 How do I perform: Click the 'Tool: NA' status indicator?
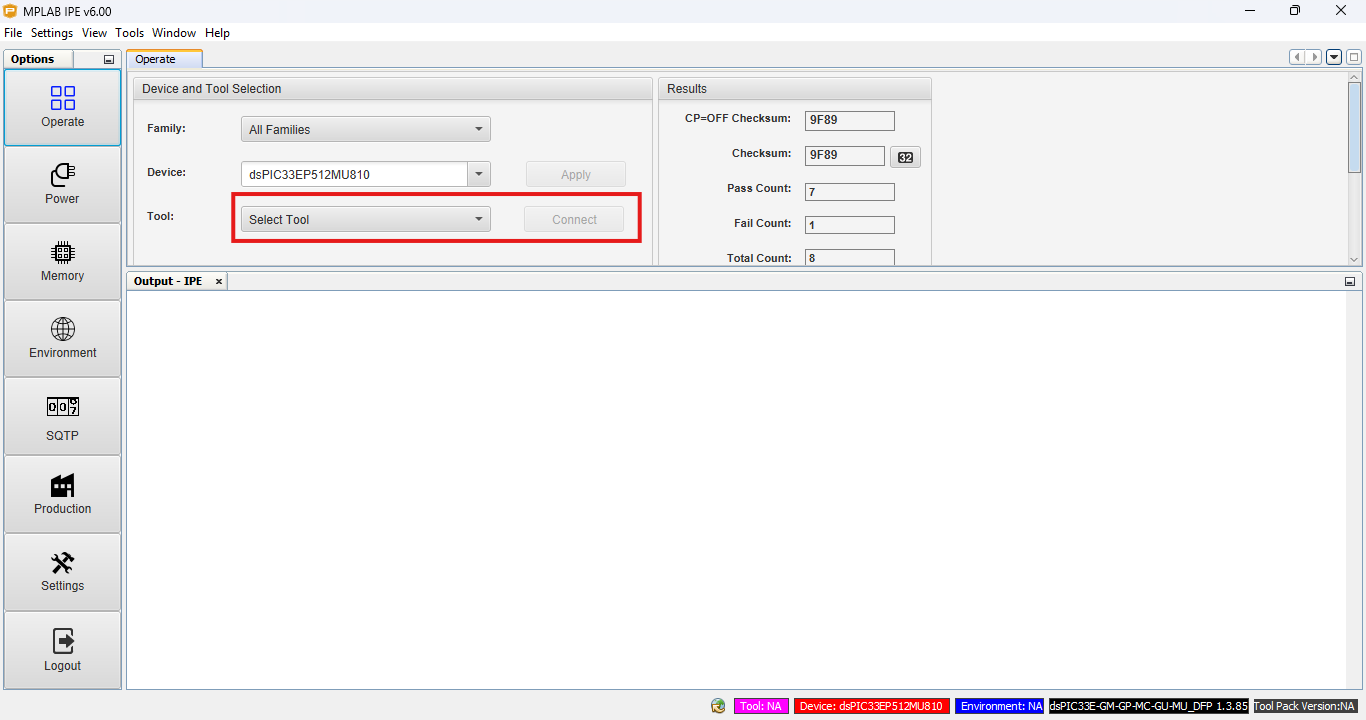click(761, 706)
